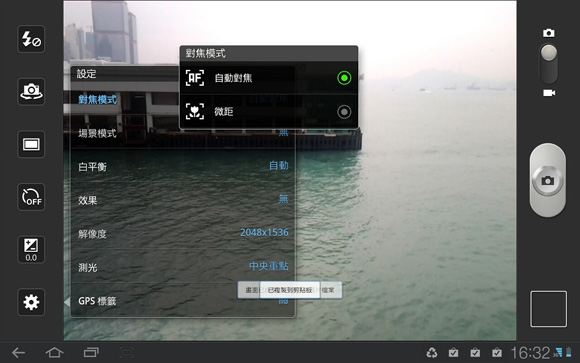Open the 解像度 setting row
Image resolution: width=580 pixels, height=363 pixels.
183,233
